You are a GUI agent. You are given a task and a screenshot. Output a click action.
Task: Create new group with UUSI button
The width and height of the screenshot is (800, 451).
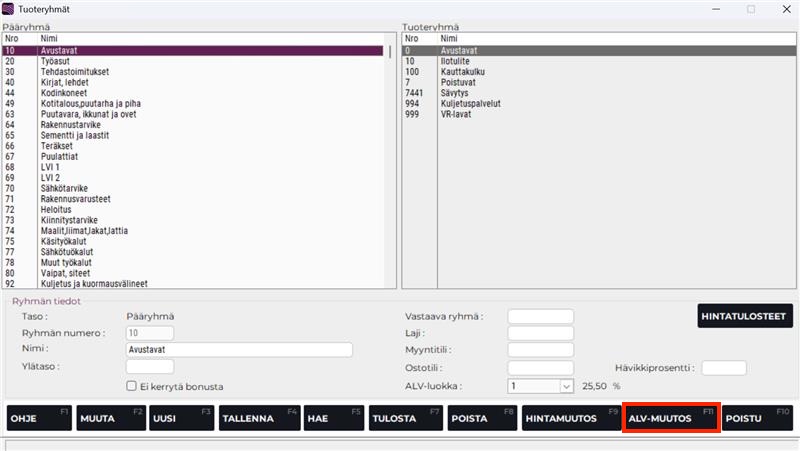click(x=180, y=418)
